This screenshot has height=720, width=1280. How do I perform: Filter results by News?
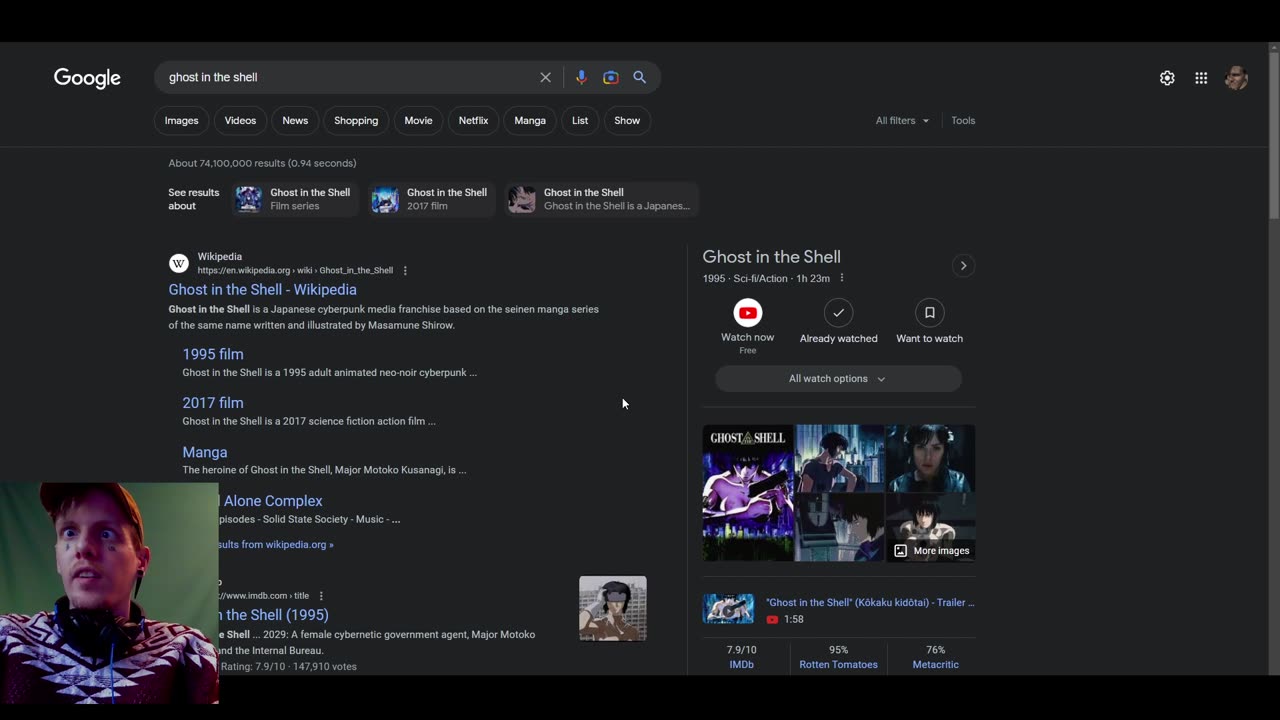[x=295, y=121]
